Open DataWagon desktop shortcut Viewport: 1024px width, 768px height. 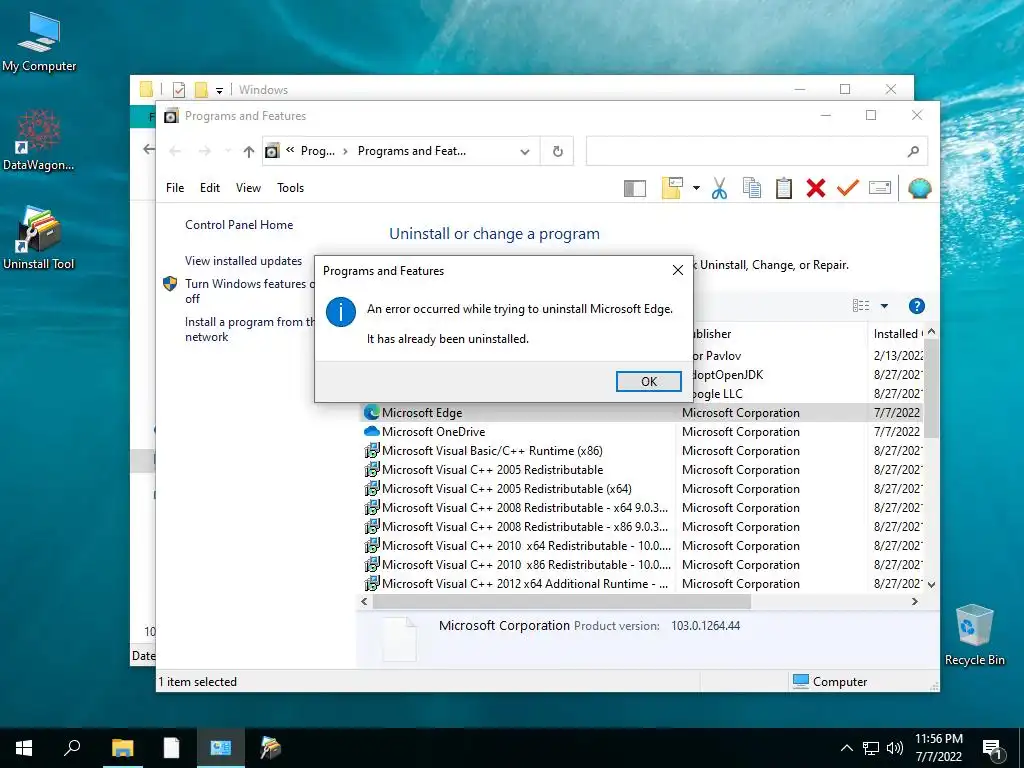click(39, 140)
